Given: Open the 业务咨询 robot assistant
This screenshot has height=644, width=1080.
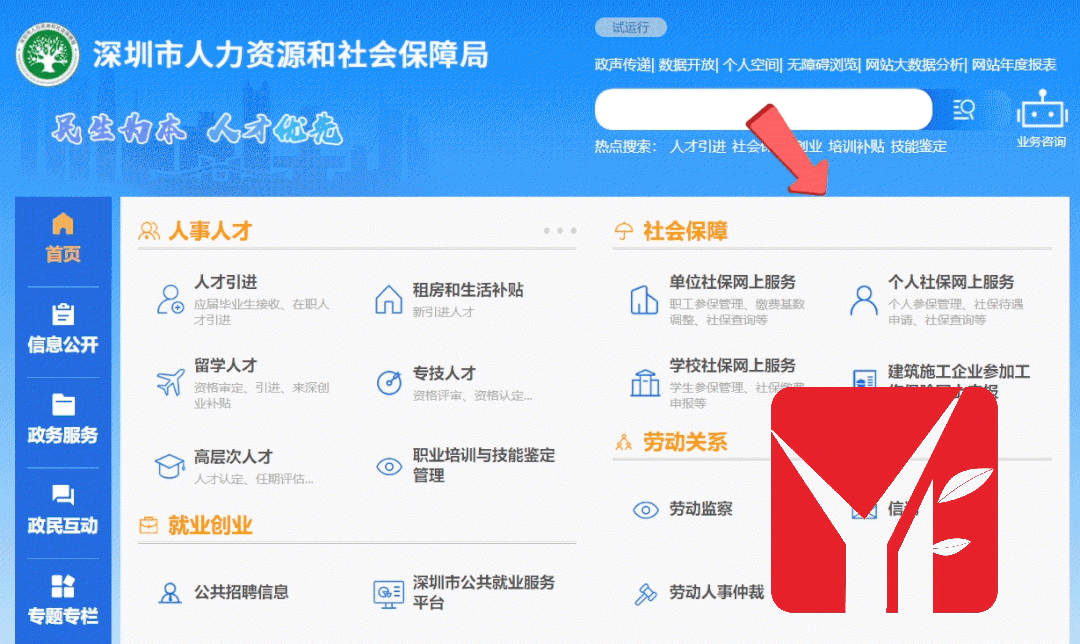Looking at the screenshot, I should click(x=1041, y=118).
